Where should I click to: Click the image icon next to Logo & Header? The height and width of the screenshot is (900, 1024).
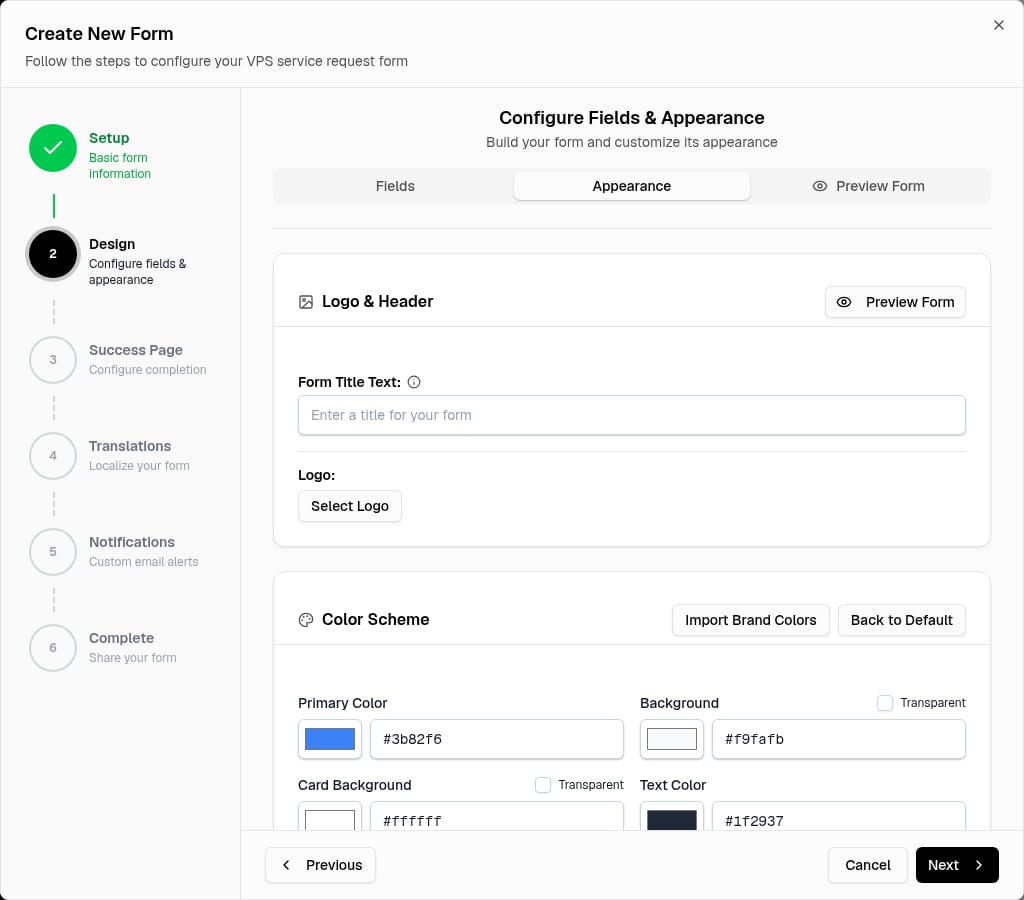[306, 302]
